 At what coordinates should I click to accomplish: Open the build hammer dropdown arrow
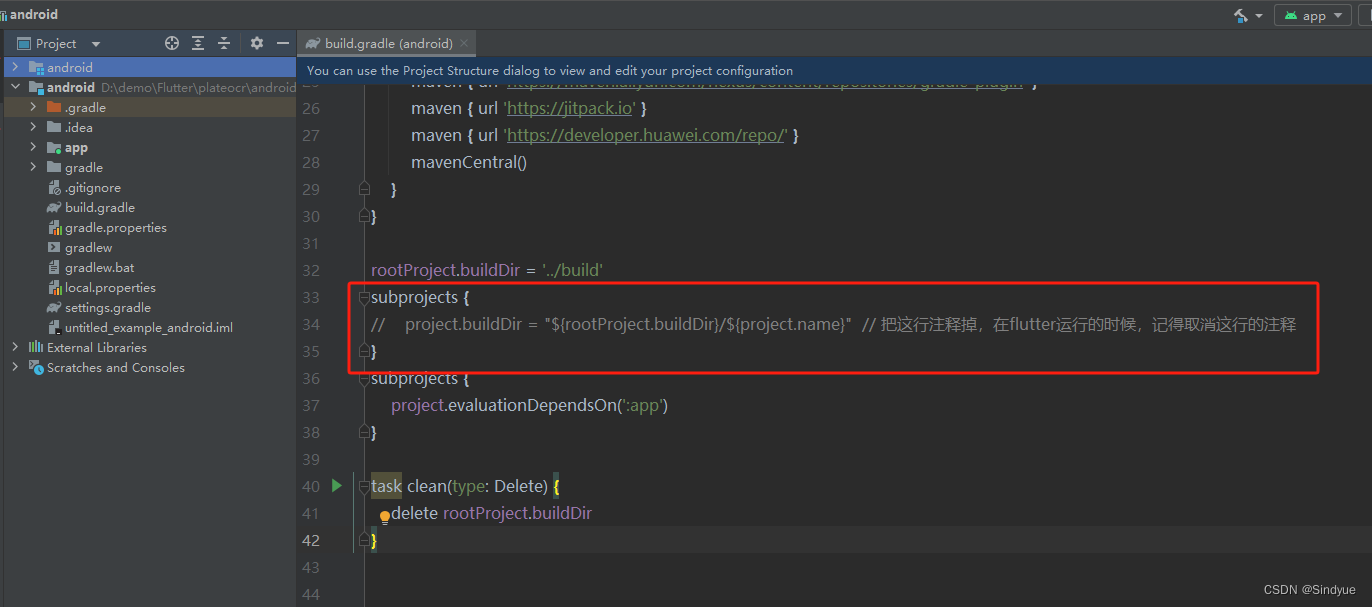point(1258,15)
